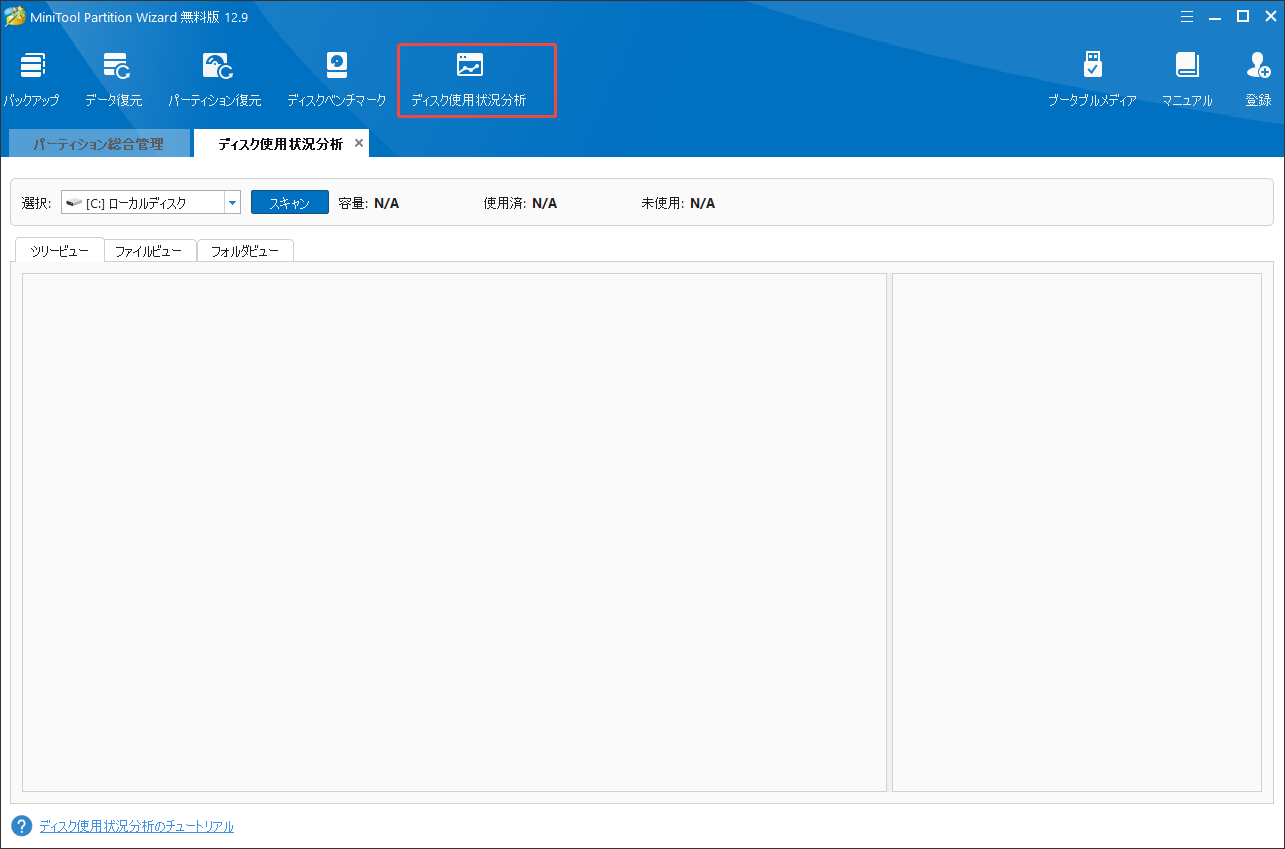
Task: Select the ディスク使用状況分析 tab
Action: (x=280, y=144)
